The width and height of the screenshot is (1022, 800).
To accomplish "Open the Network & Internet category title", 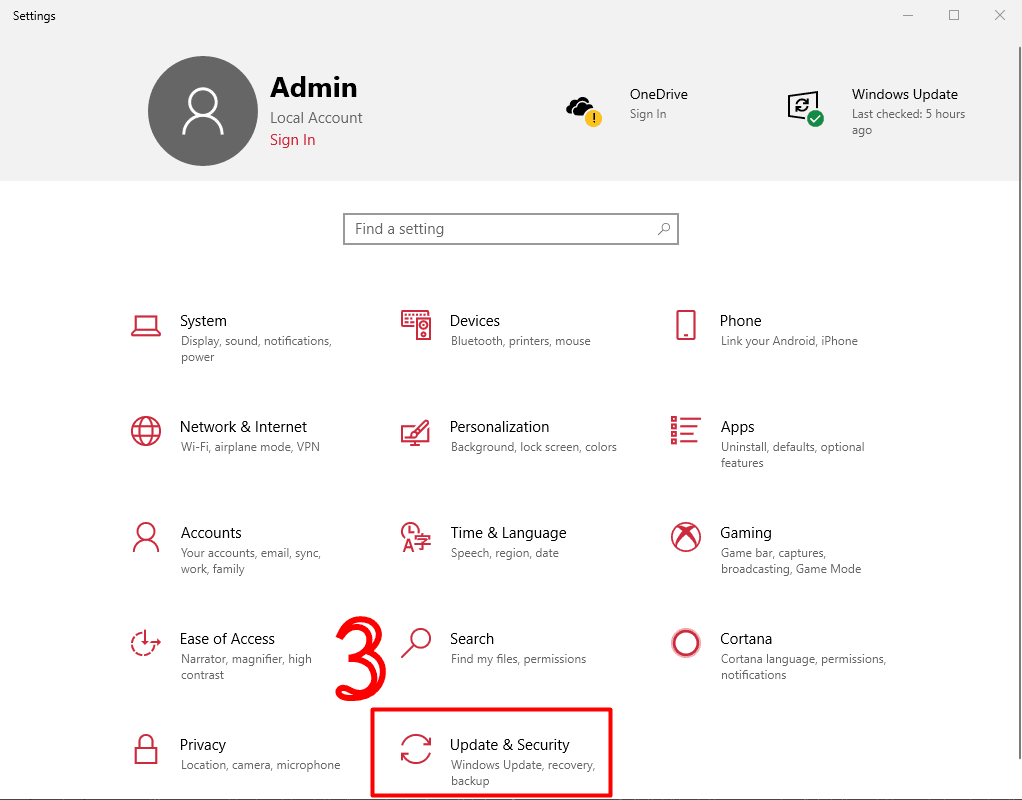I will pos(243,427).
